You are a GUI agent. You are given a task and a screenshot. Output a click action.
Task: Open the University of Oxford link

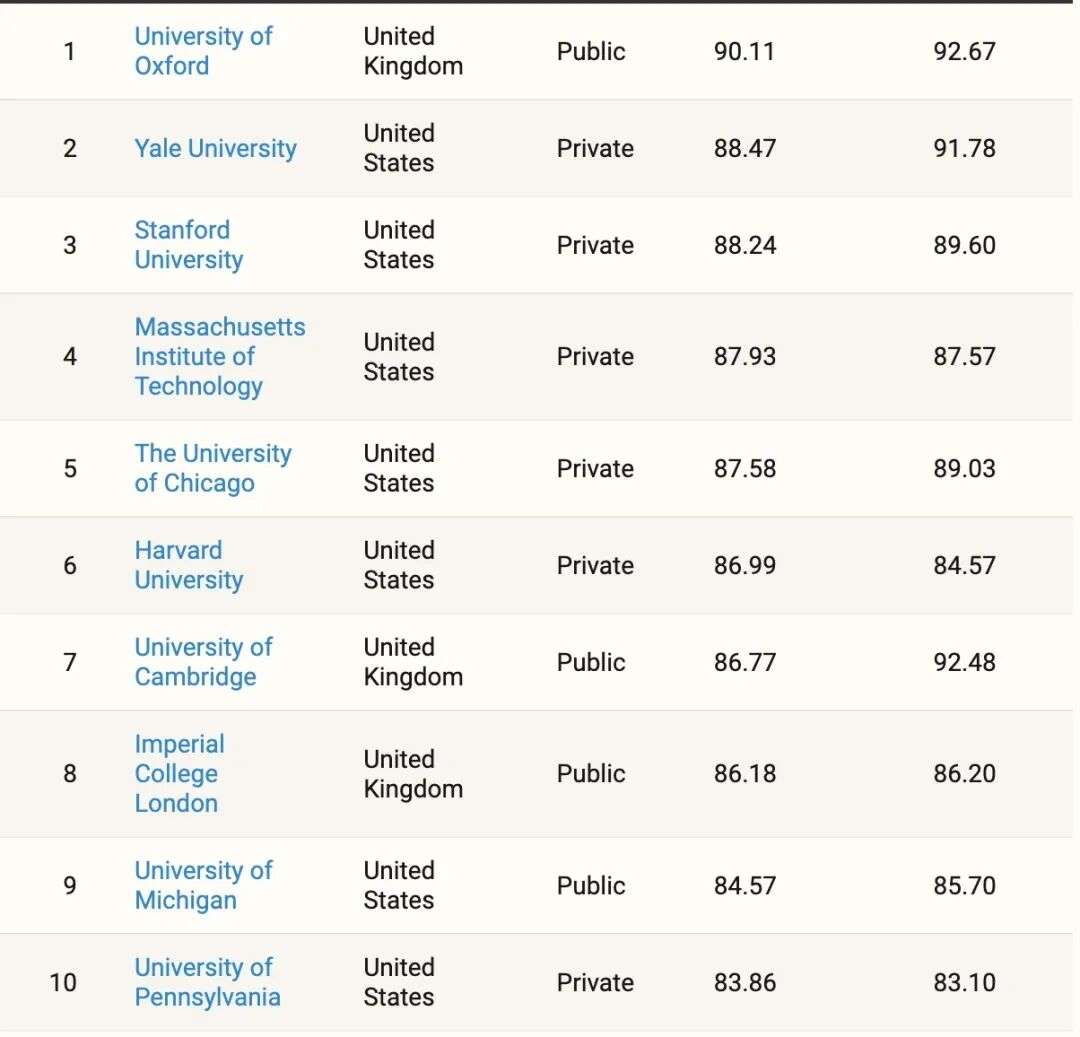(203, 51)
